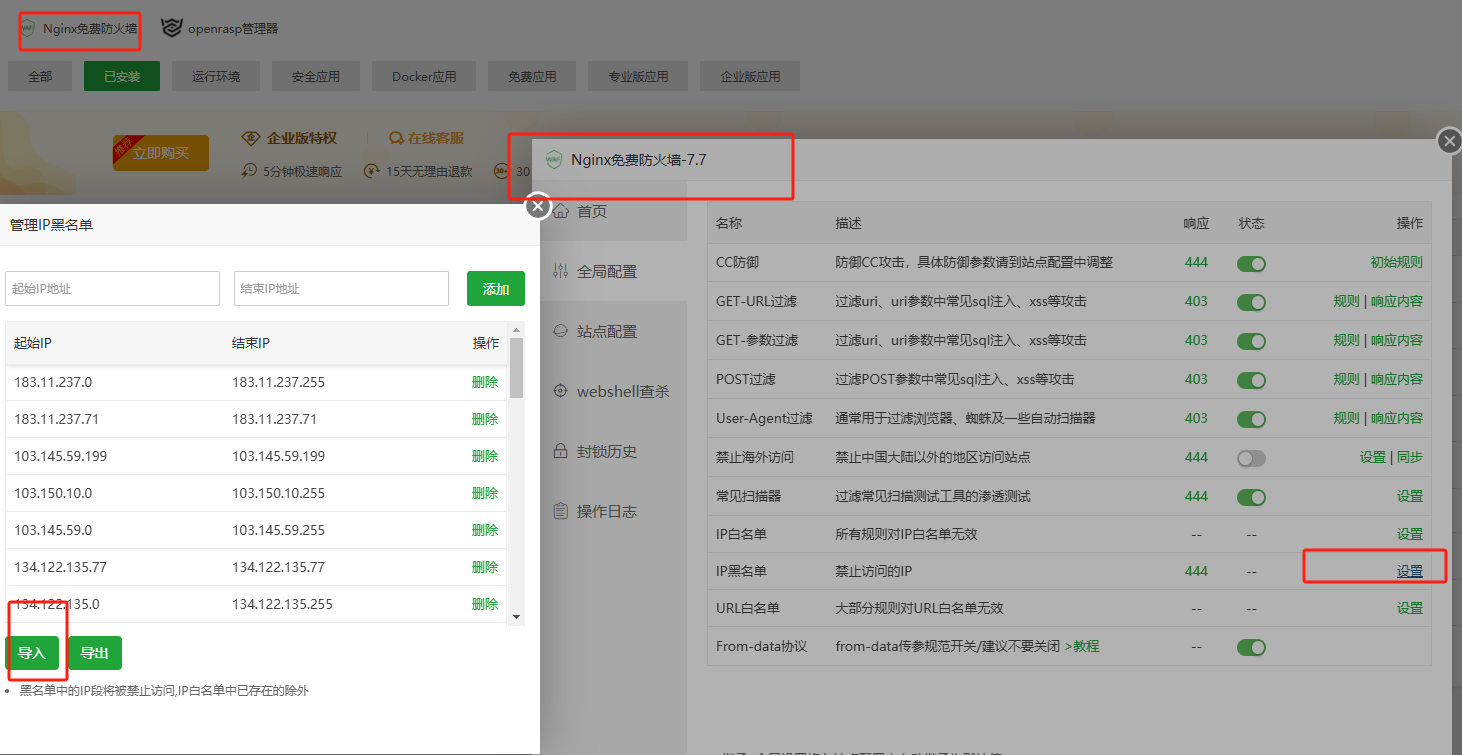Click the openrasp管理器 icon
1462x755 pixels.
coord(172,28)
